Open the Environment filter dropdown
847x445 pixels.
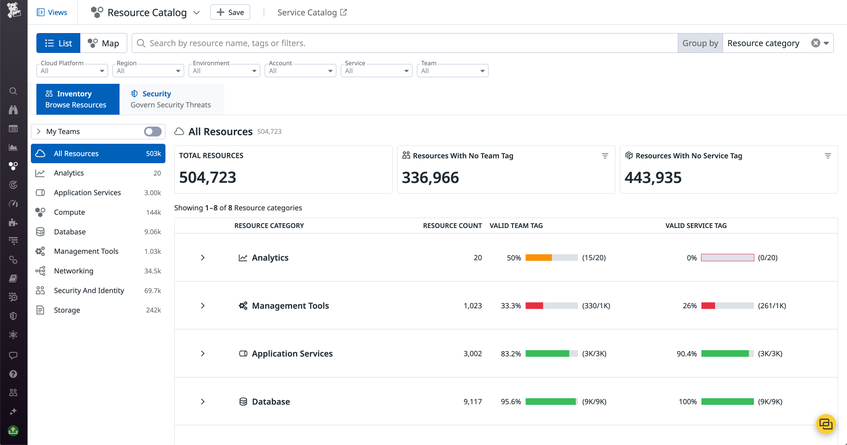point(224,71)
